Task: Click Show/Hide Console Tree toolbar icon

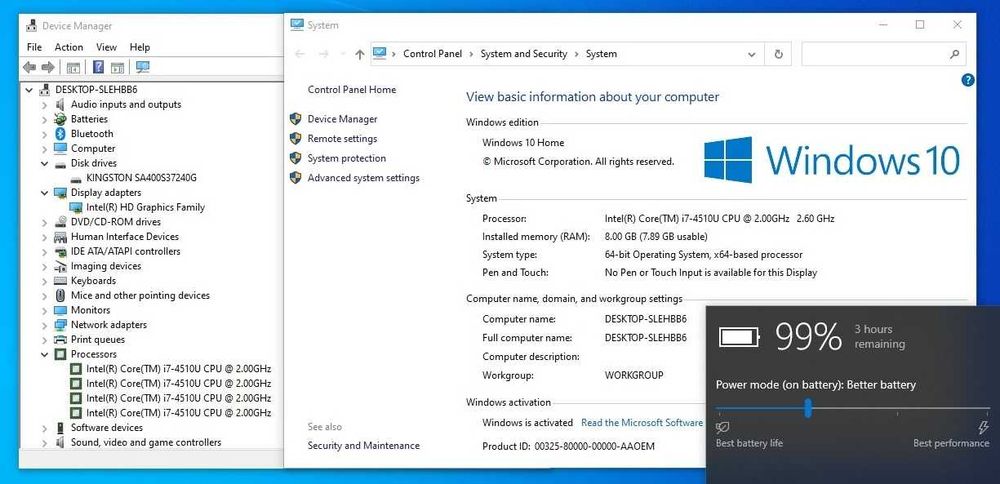Action: click(73, 67)
